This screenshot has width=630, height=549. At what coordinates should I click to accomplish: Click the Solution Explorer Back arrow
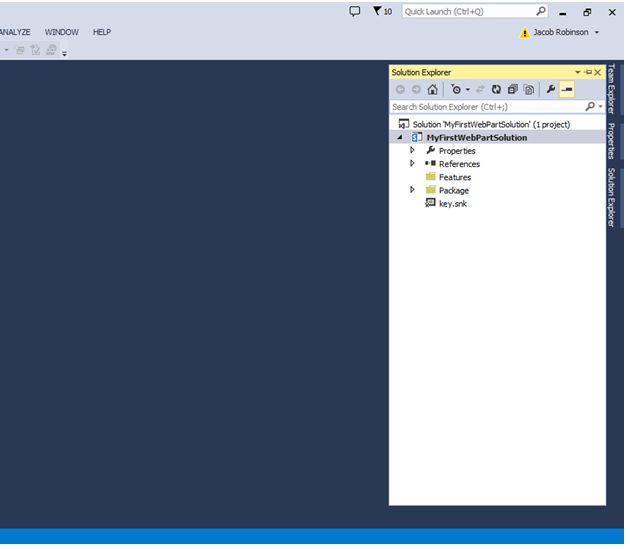pos(400,89)
